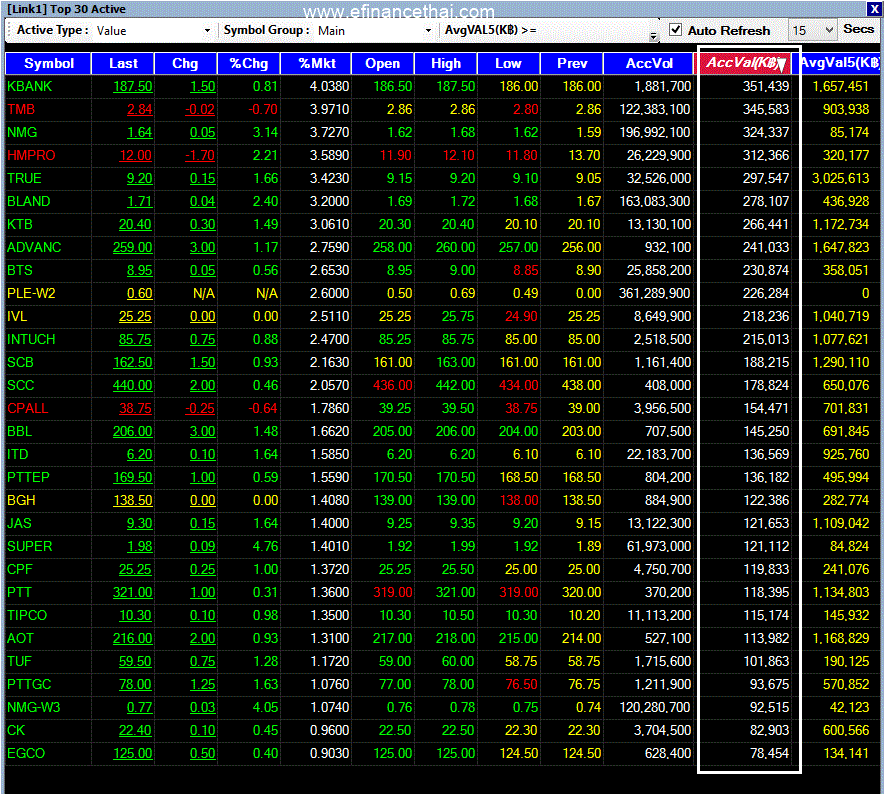The width and height of the screenshot is (885, 794).
Task: Click KBANK last price 187.50
Action: 133,86
